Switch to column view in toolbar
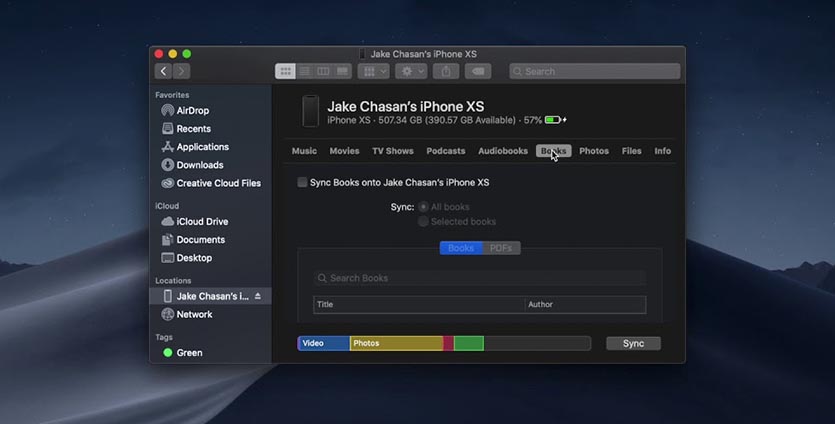The width and height of the screenshot is (835, 424). pos(323,71)
